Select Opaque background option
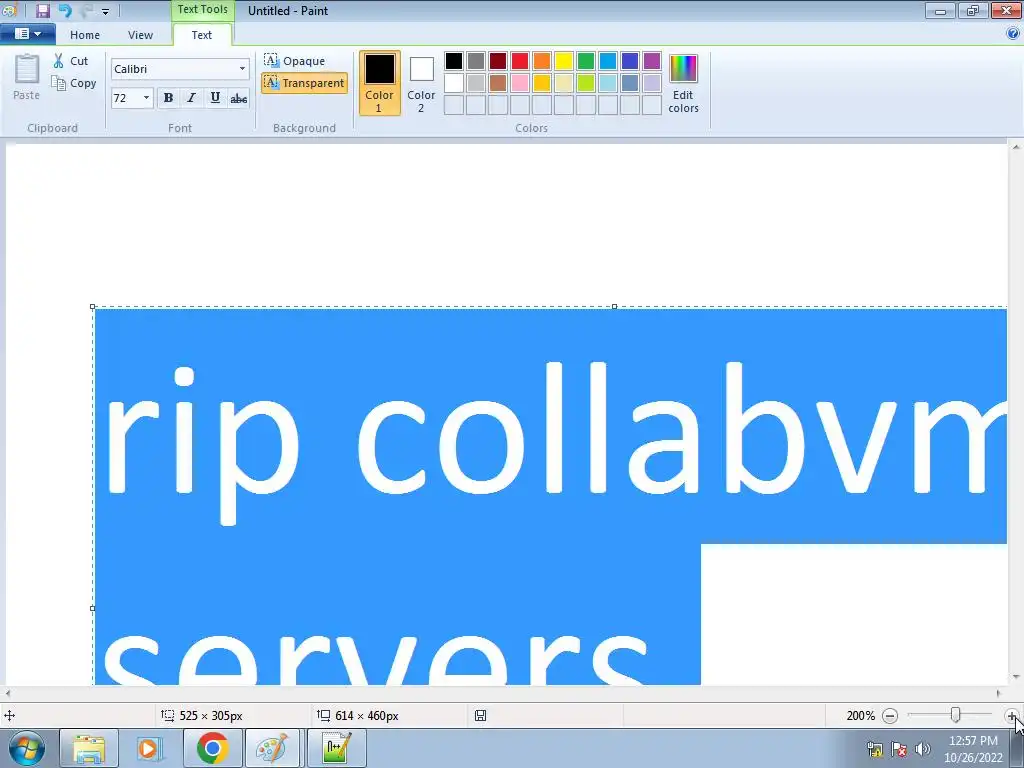1024x768 pixels. click(x=295, y=61)
